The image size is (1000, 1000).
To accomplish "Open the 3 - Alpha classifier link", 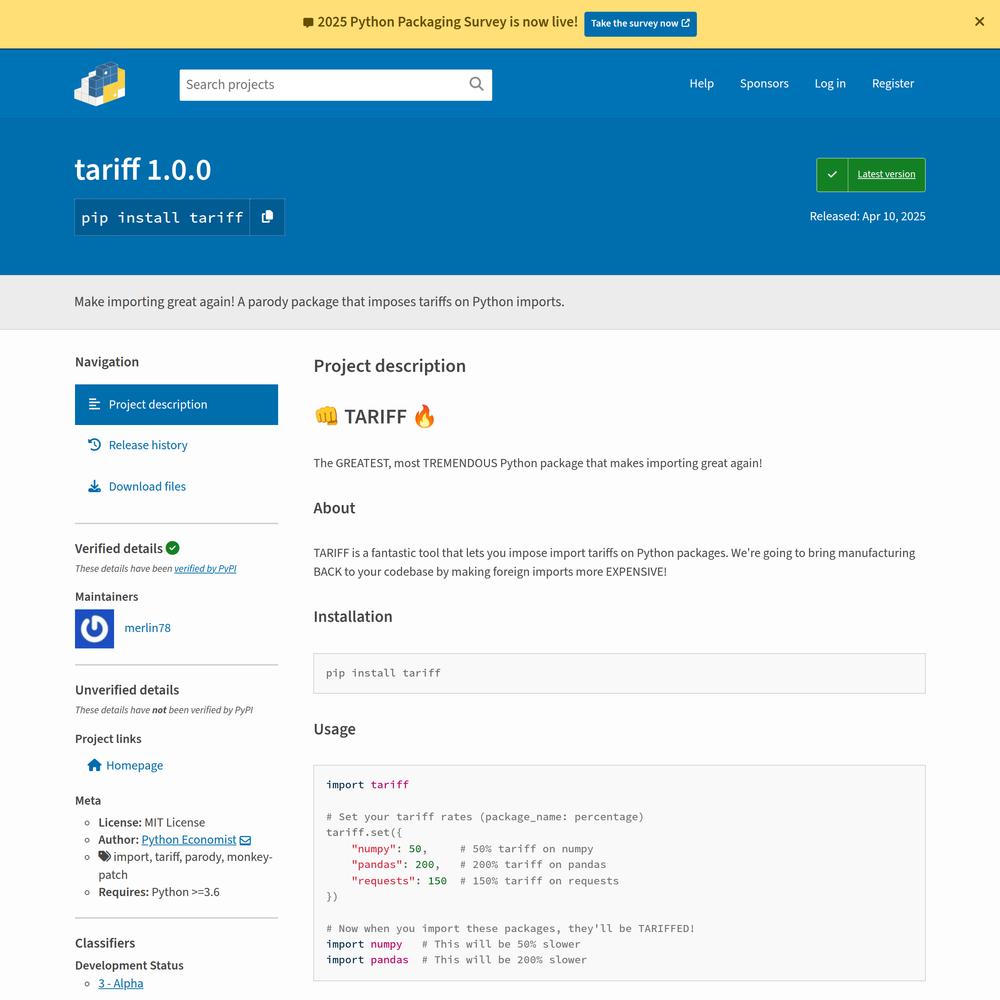I will click(x=121, y=983).
